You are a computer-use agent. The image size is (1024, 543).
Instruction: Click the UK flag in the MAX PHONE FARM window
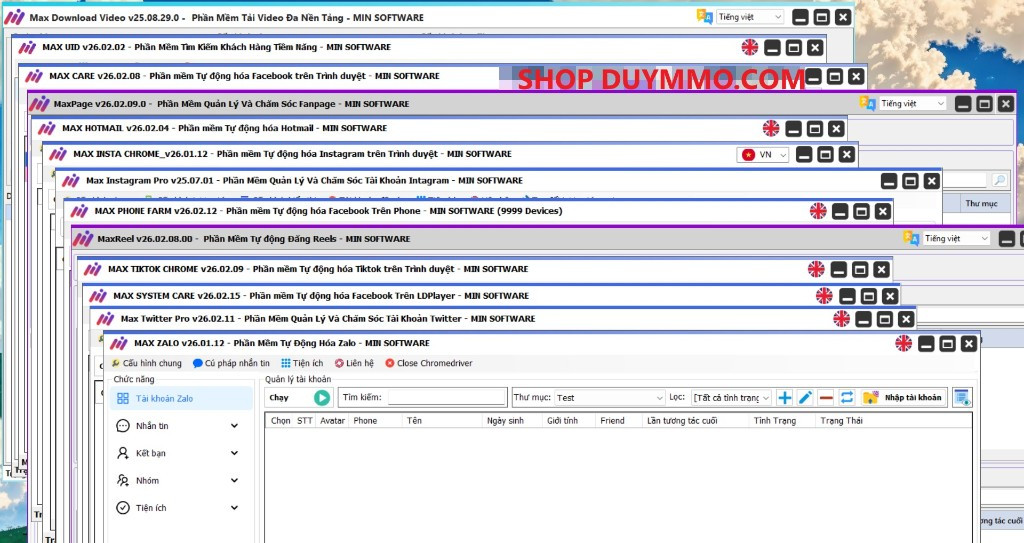tap(818, 211)
